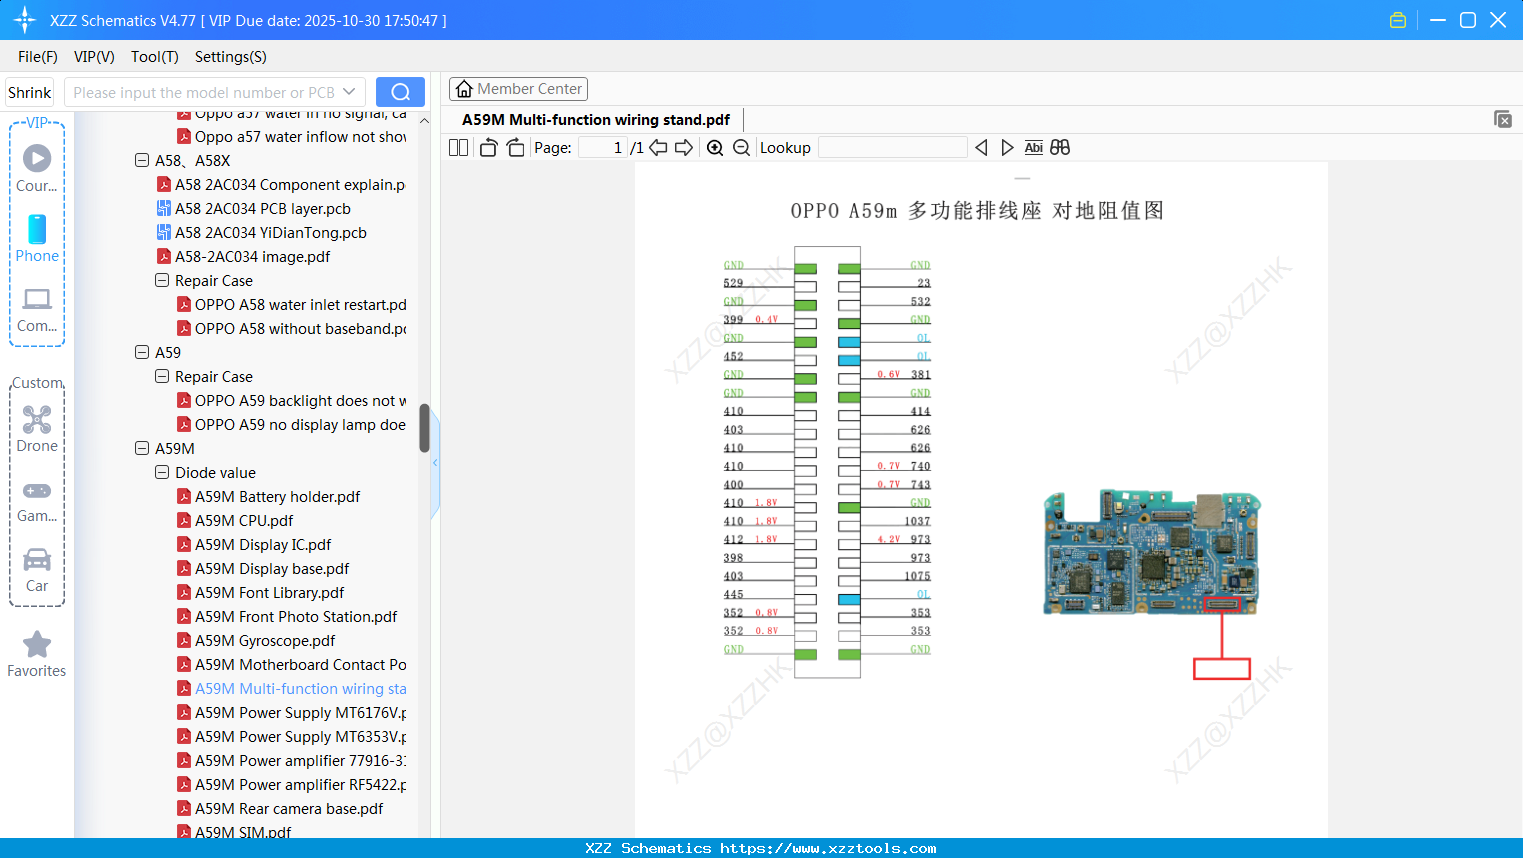Select A59M Multi-function wiring stand.pdf tab
This screenshot has width=1523, height=858.
(x=596, y=120)
